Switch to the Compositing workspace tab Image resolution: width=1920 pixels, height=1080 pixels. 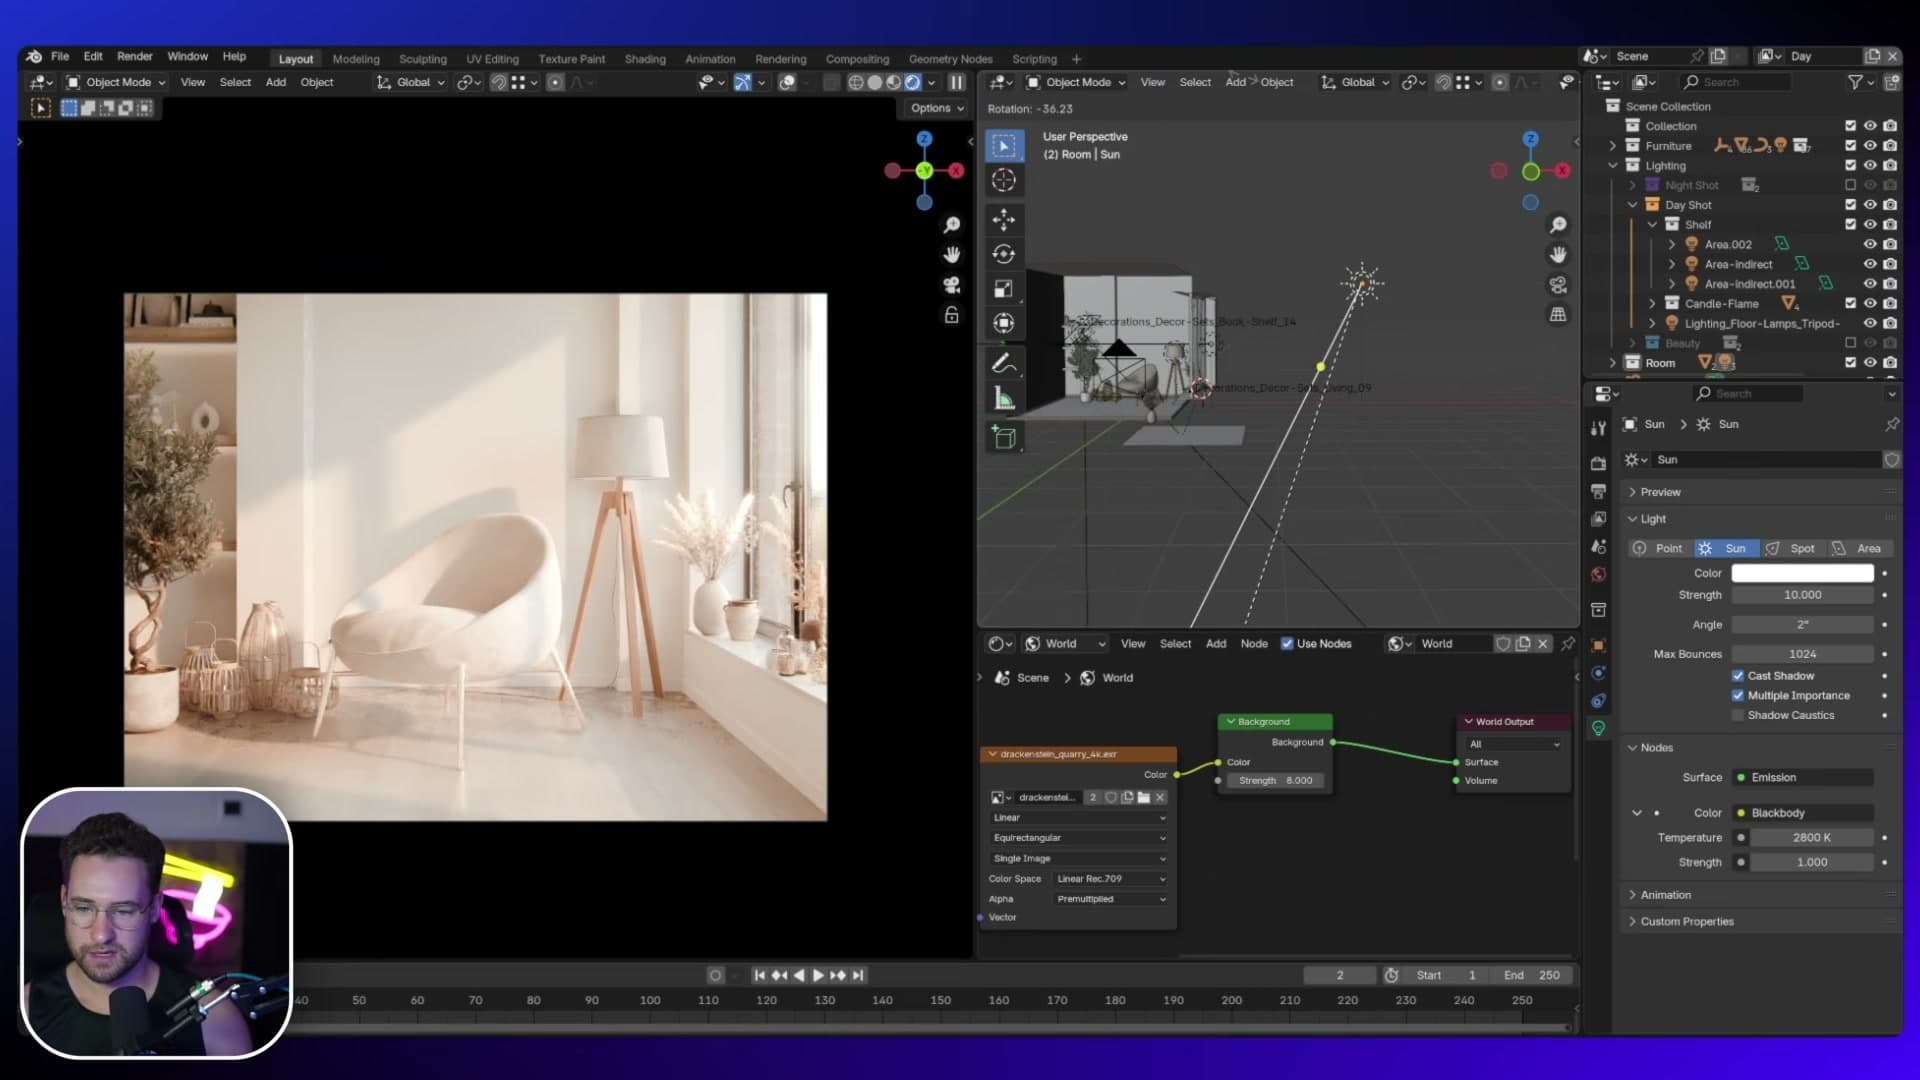(x=857, y=59)
